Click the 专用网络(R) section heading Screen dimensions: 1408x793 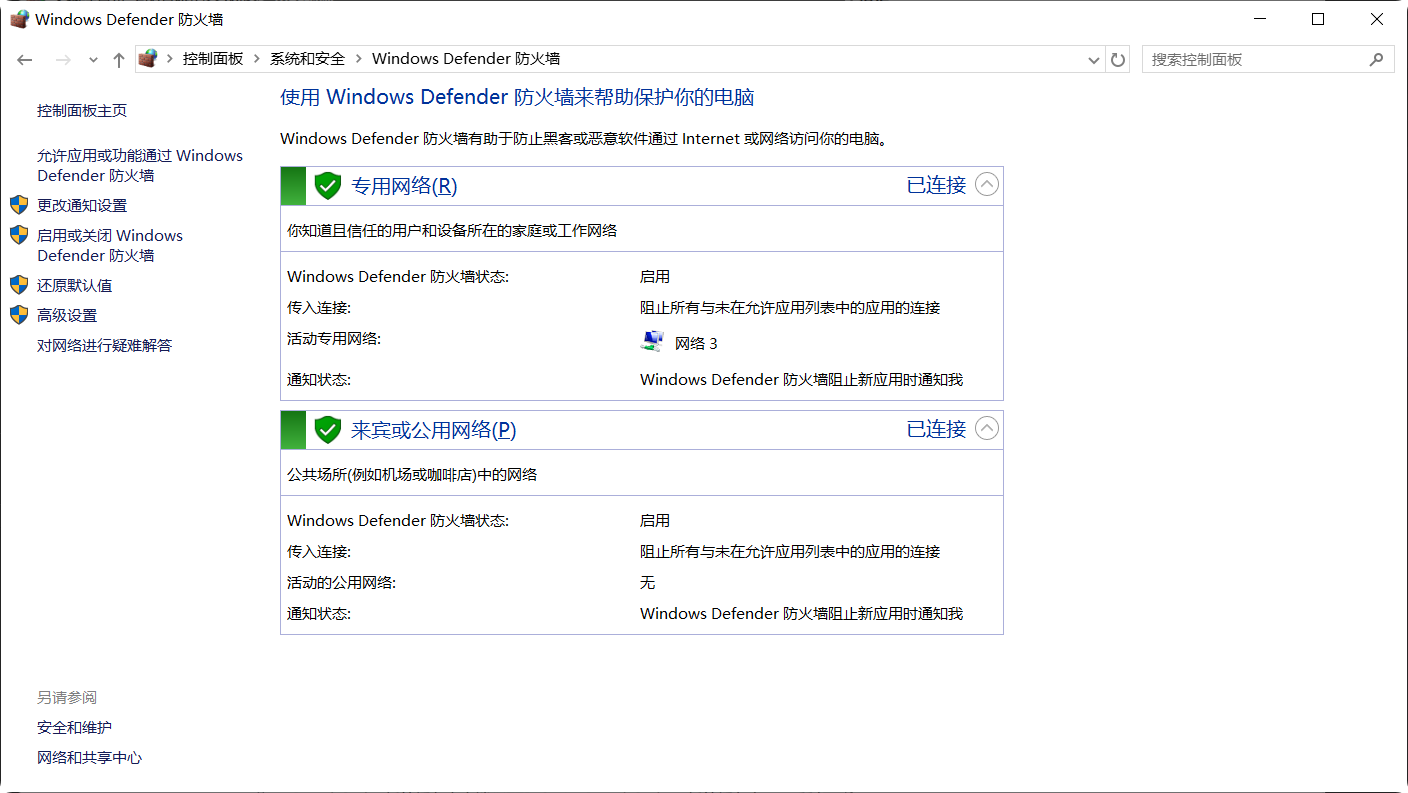click(404, 186)
